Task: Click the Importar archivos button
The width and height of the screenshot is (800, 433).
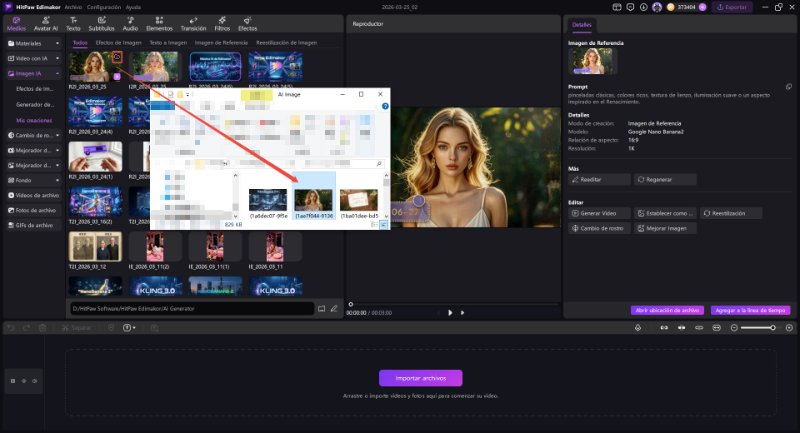Action: 420,378
